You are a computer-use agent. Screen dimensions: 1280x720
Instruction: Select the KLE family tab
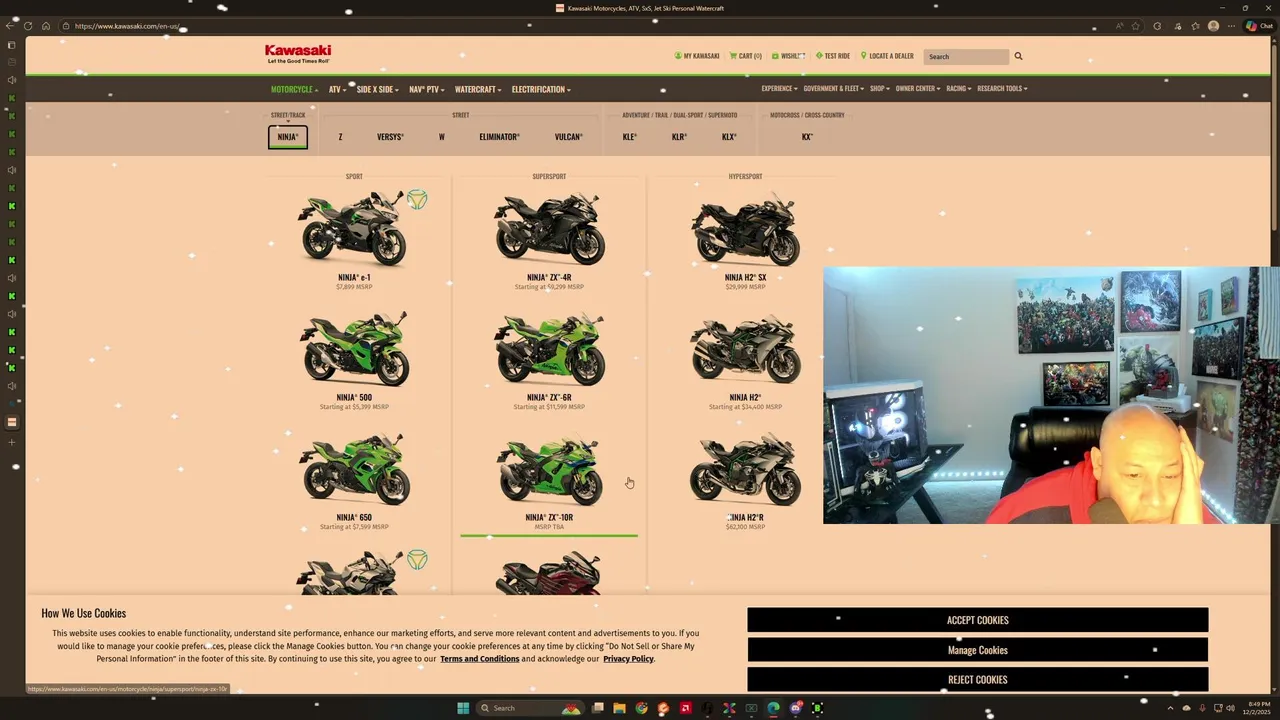[629, 137]
